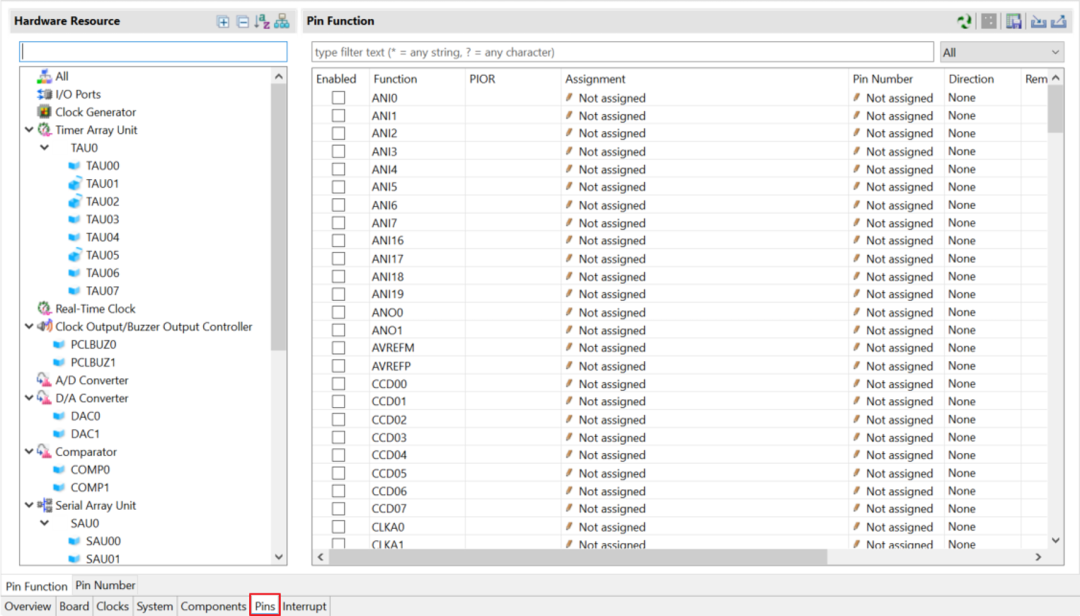Open the System tab
Image resolution: width=1080 pixels, height=616 pixels.
point(154,606)
